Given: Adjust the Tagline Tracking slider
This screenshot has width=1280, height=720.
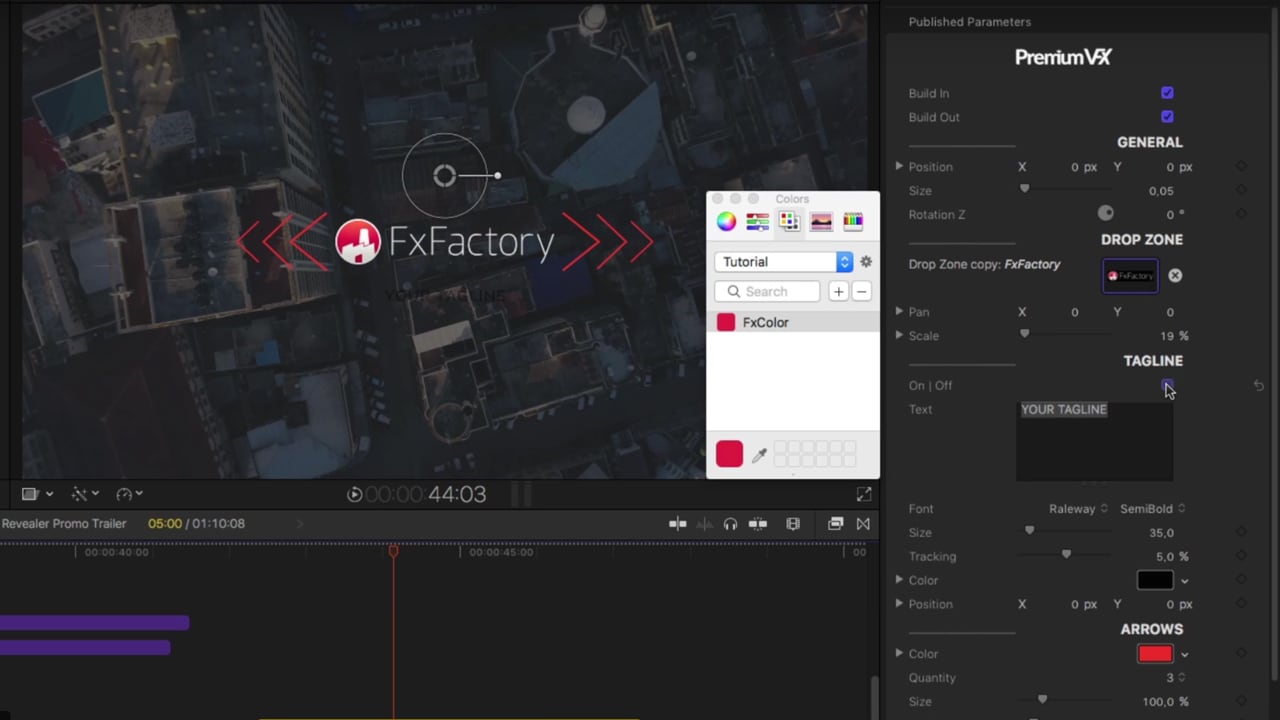Looking at the screenshot, I should [1066, 555].
